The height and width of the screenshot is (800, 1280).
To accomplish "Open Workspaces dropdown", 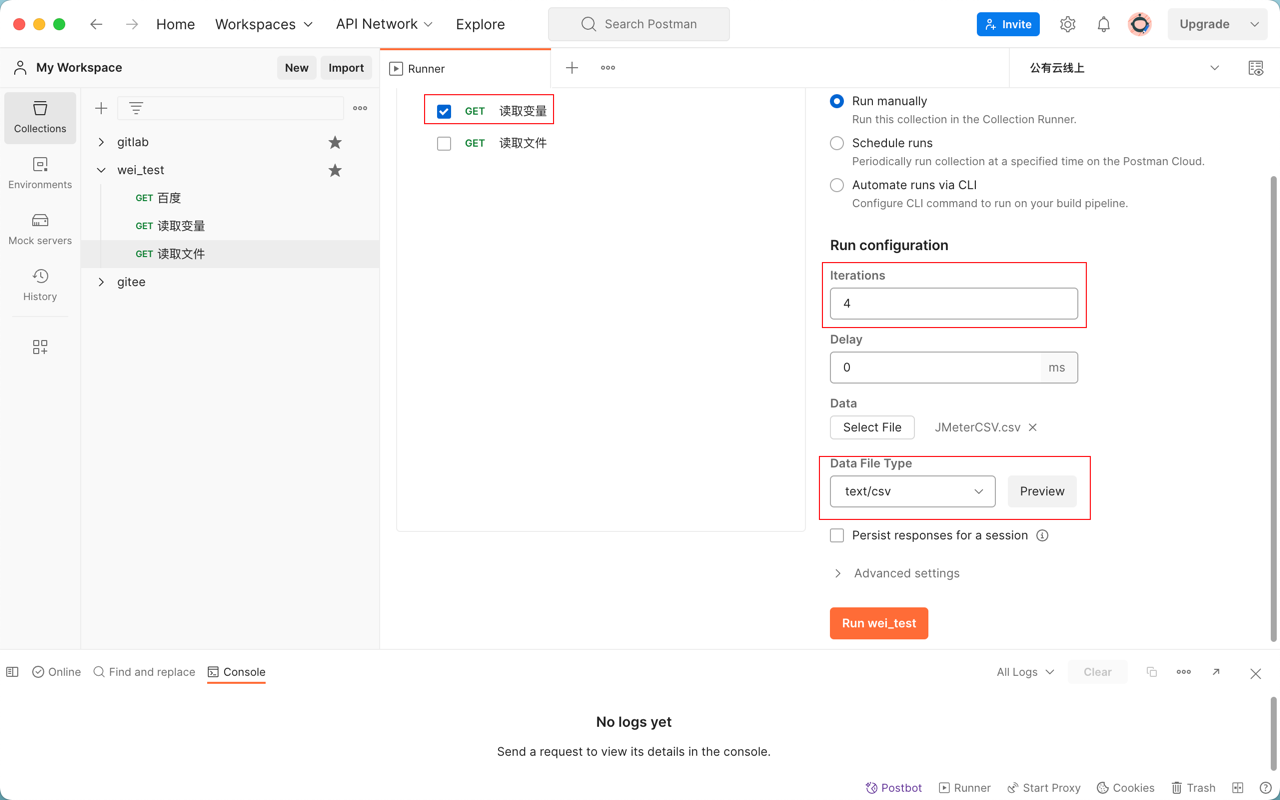I will point(264,24).
